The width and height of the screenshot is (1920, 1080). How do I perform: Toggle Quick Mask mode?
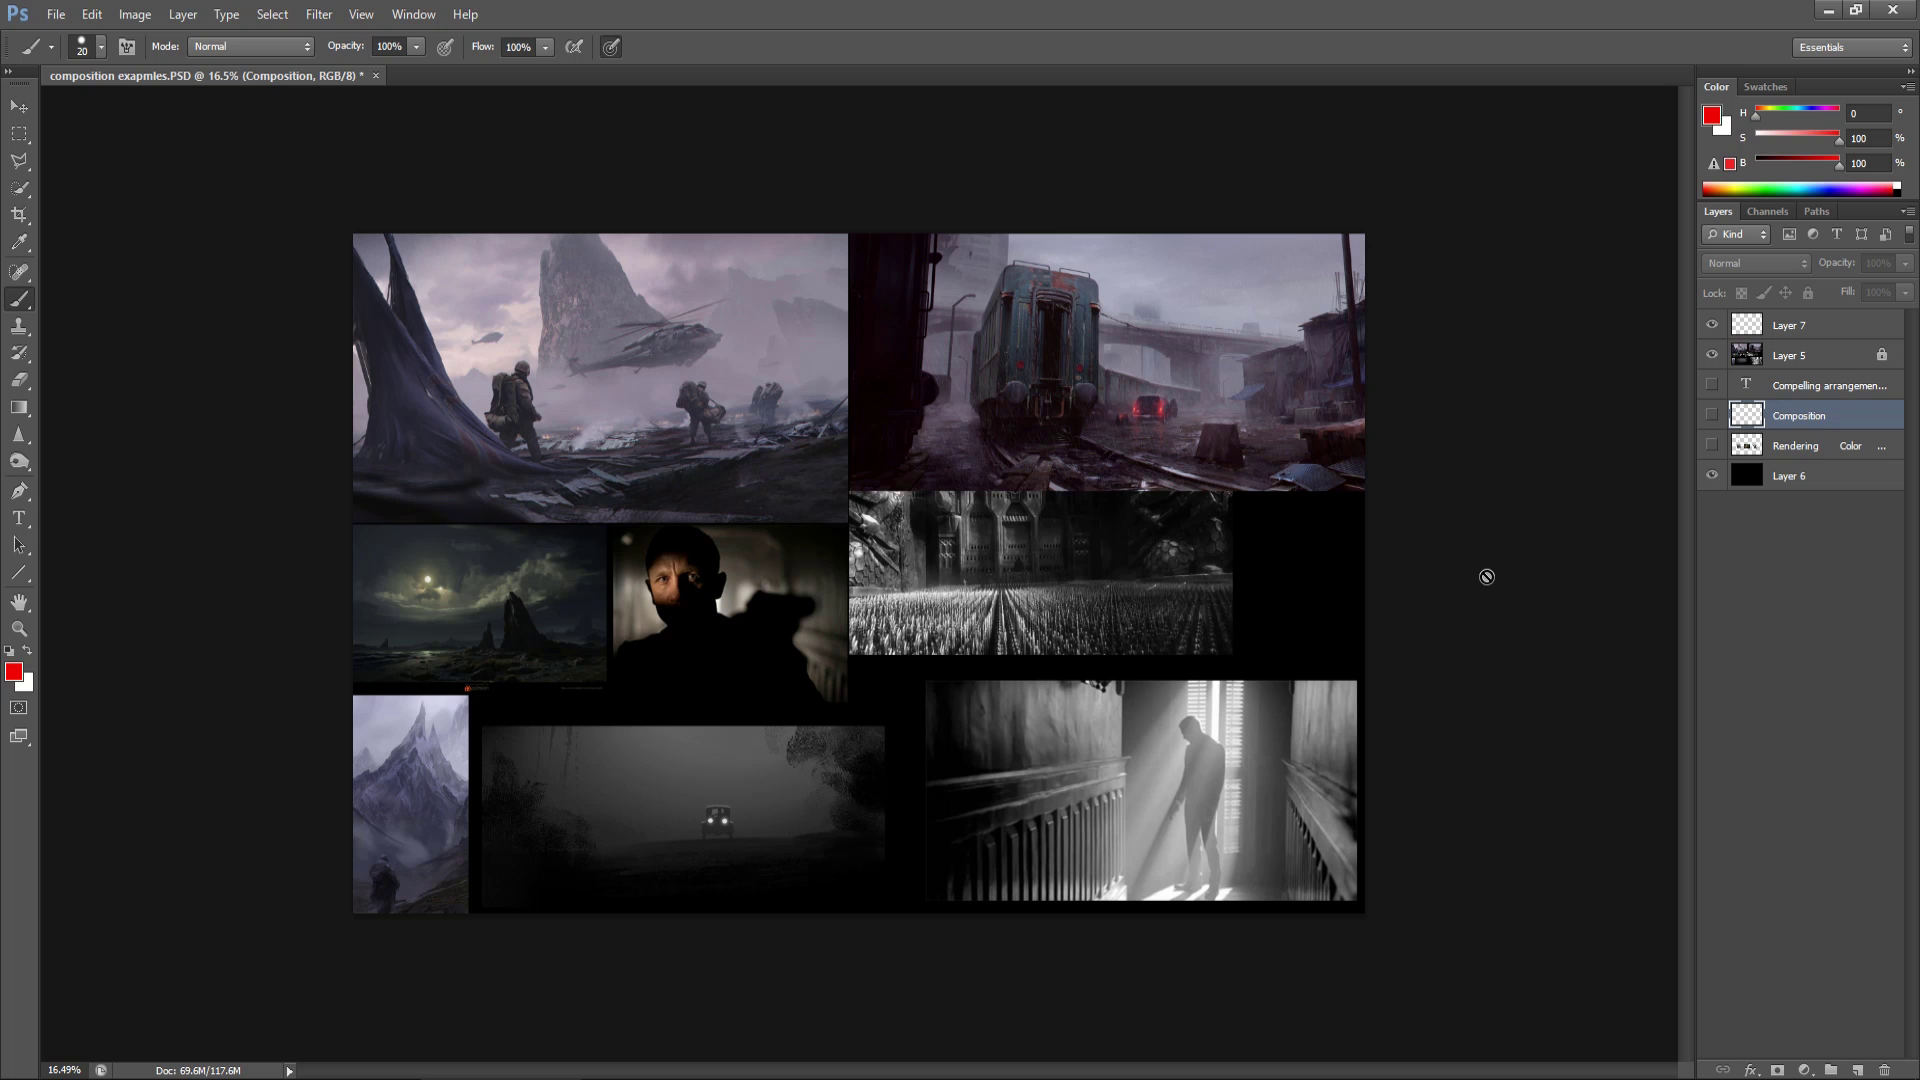(19, 708)
